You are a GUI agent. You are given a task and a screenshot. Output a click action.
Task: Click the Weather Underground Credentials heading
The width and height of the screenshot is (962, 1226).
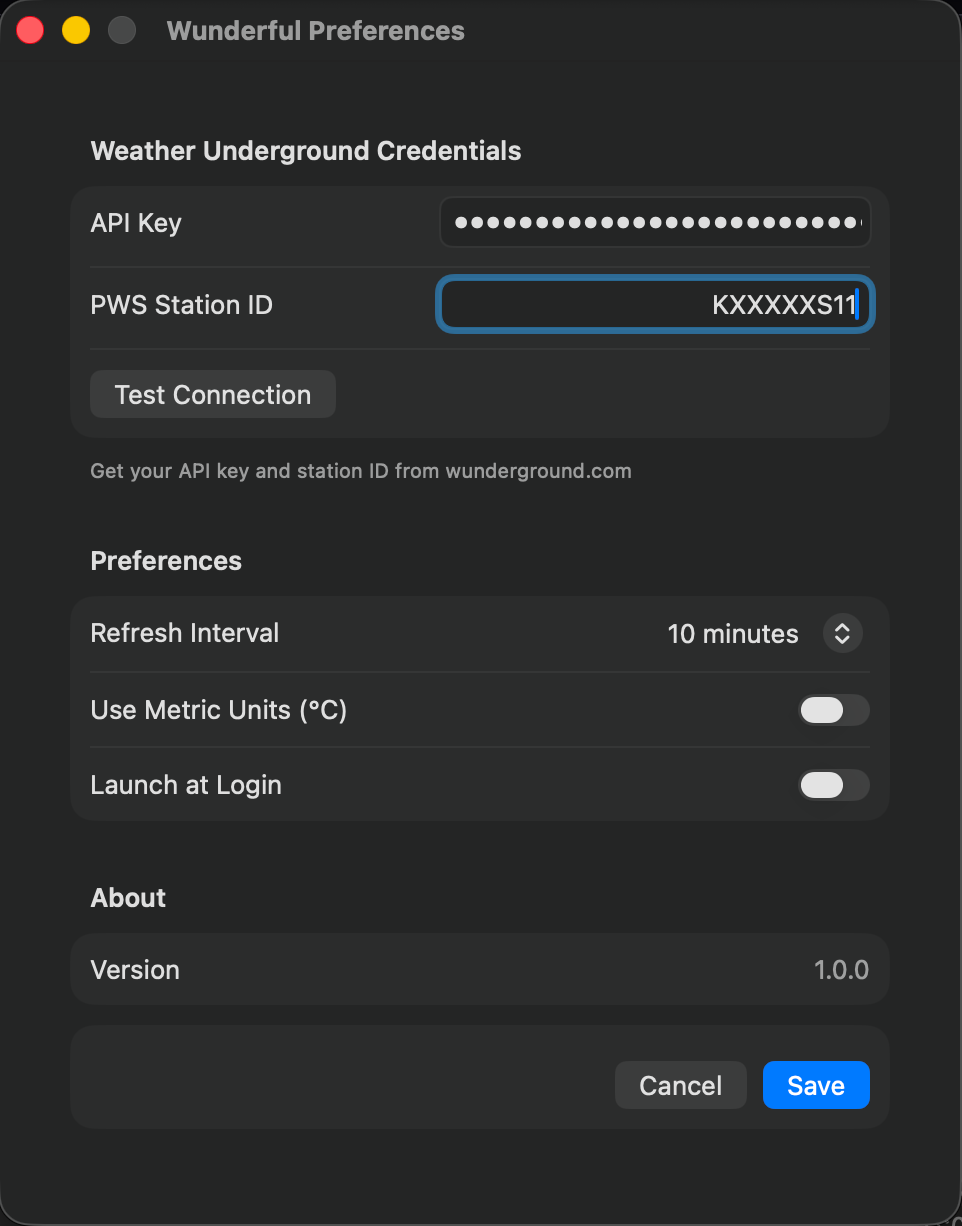click(306, 150)
